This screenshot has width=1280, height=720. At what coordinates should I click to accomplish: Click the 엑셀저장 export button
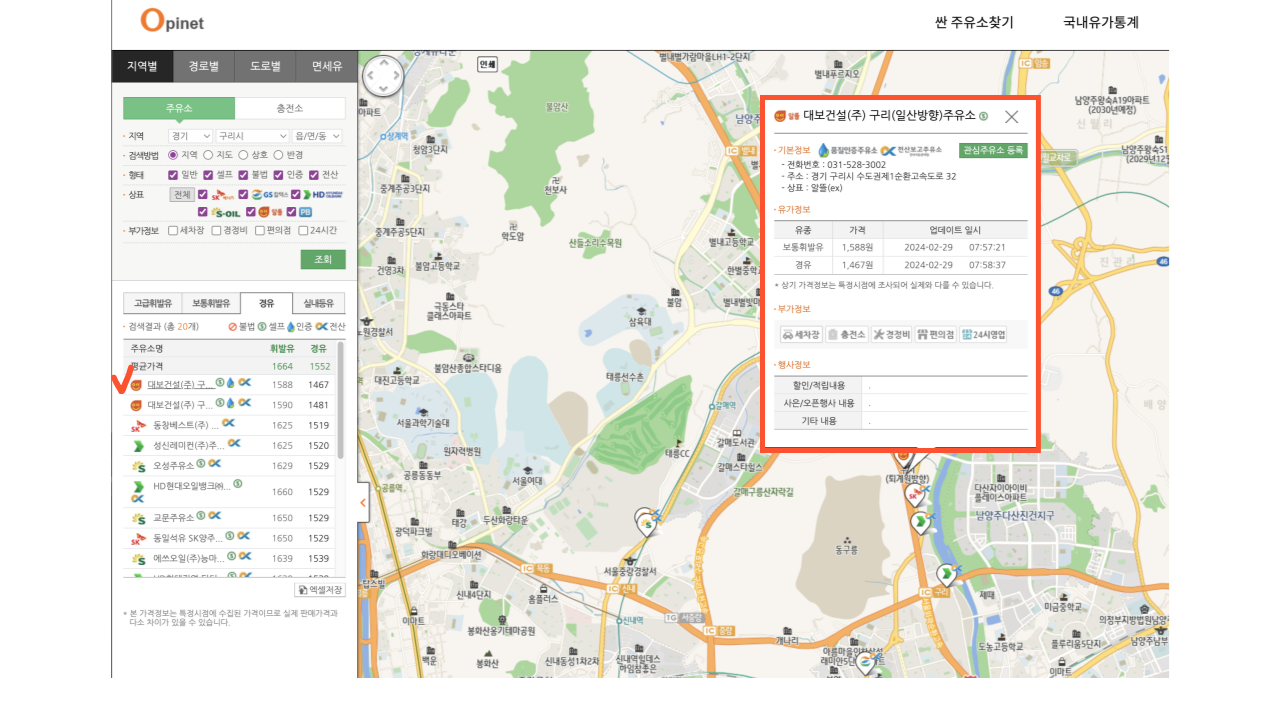pos(319,590)
